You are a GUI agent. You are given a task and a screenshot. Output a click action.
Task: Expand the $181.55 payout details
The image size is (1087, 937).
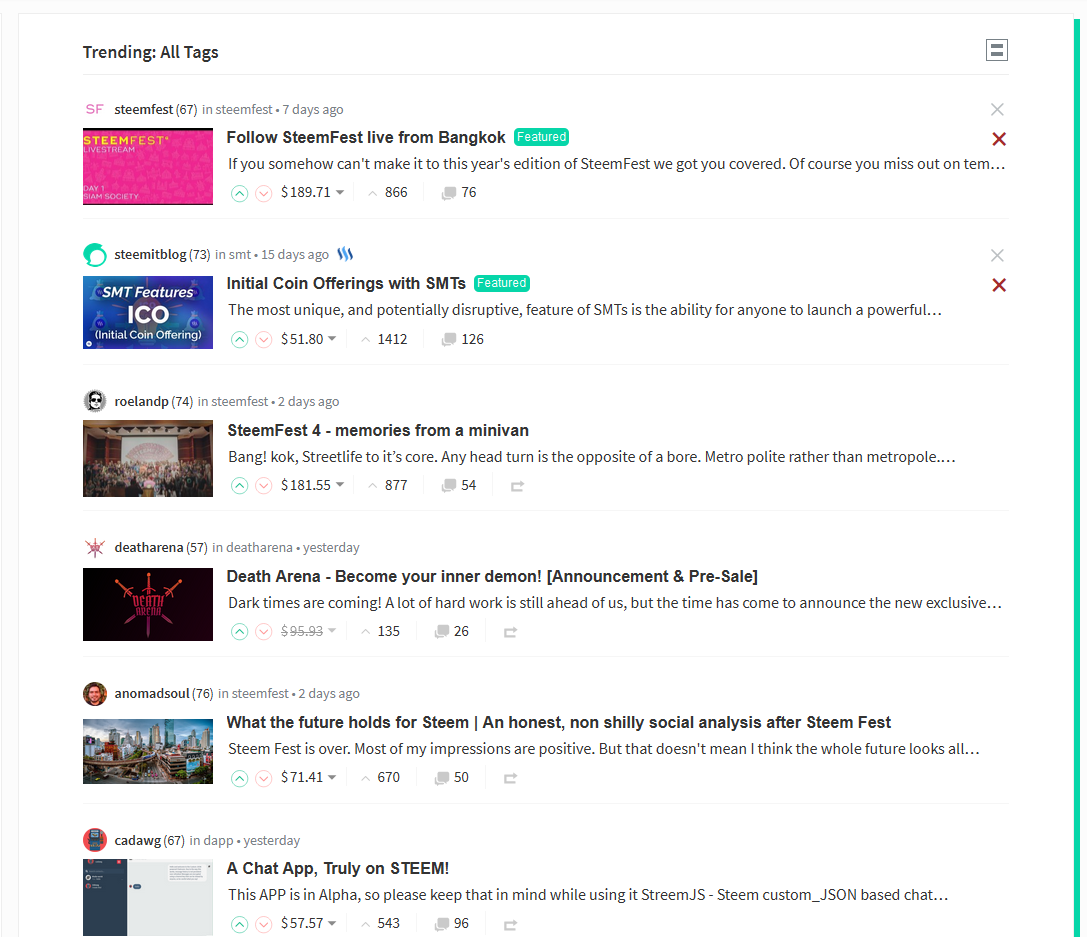(312, 485)
